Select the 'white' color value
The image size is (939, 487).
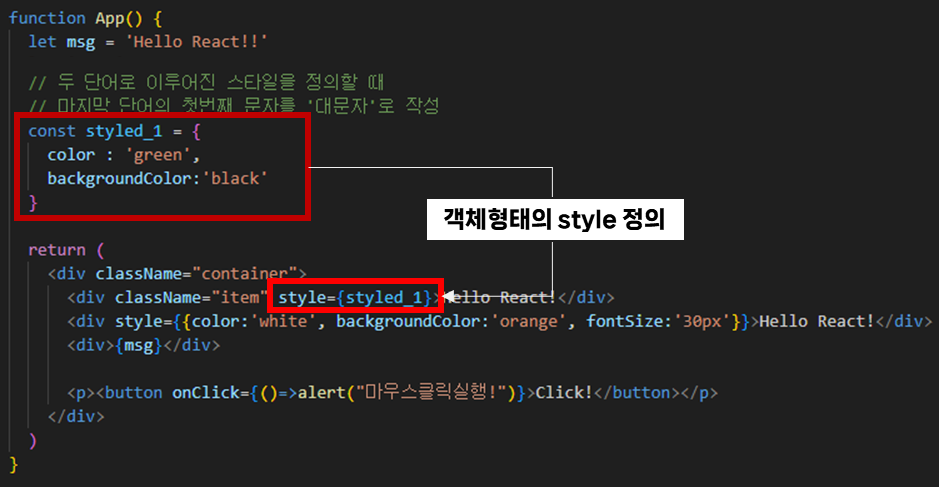283,321
